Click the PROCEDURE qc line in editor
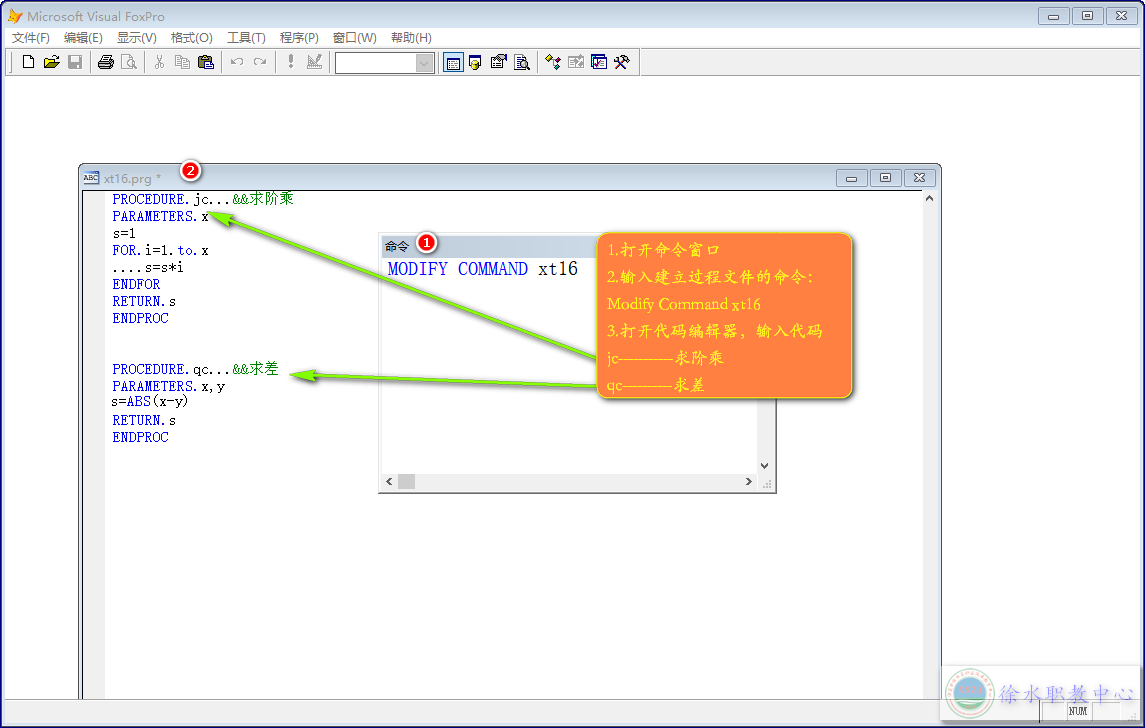 point(196,369)
